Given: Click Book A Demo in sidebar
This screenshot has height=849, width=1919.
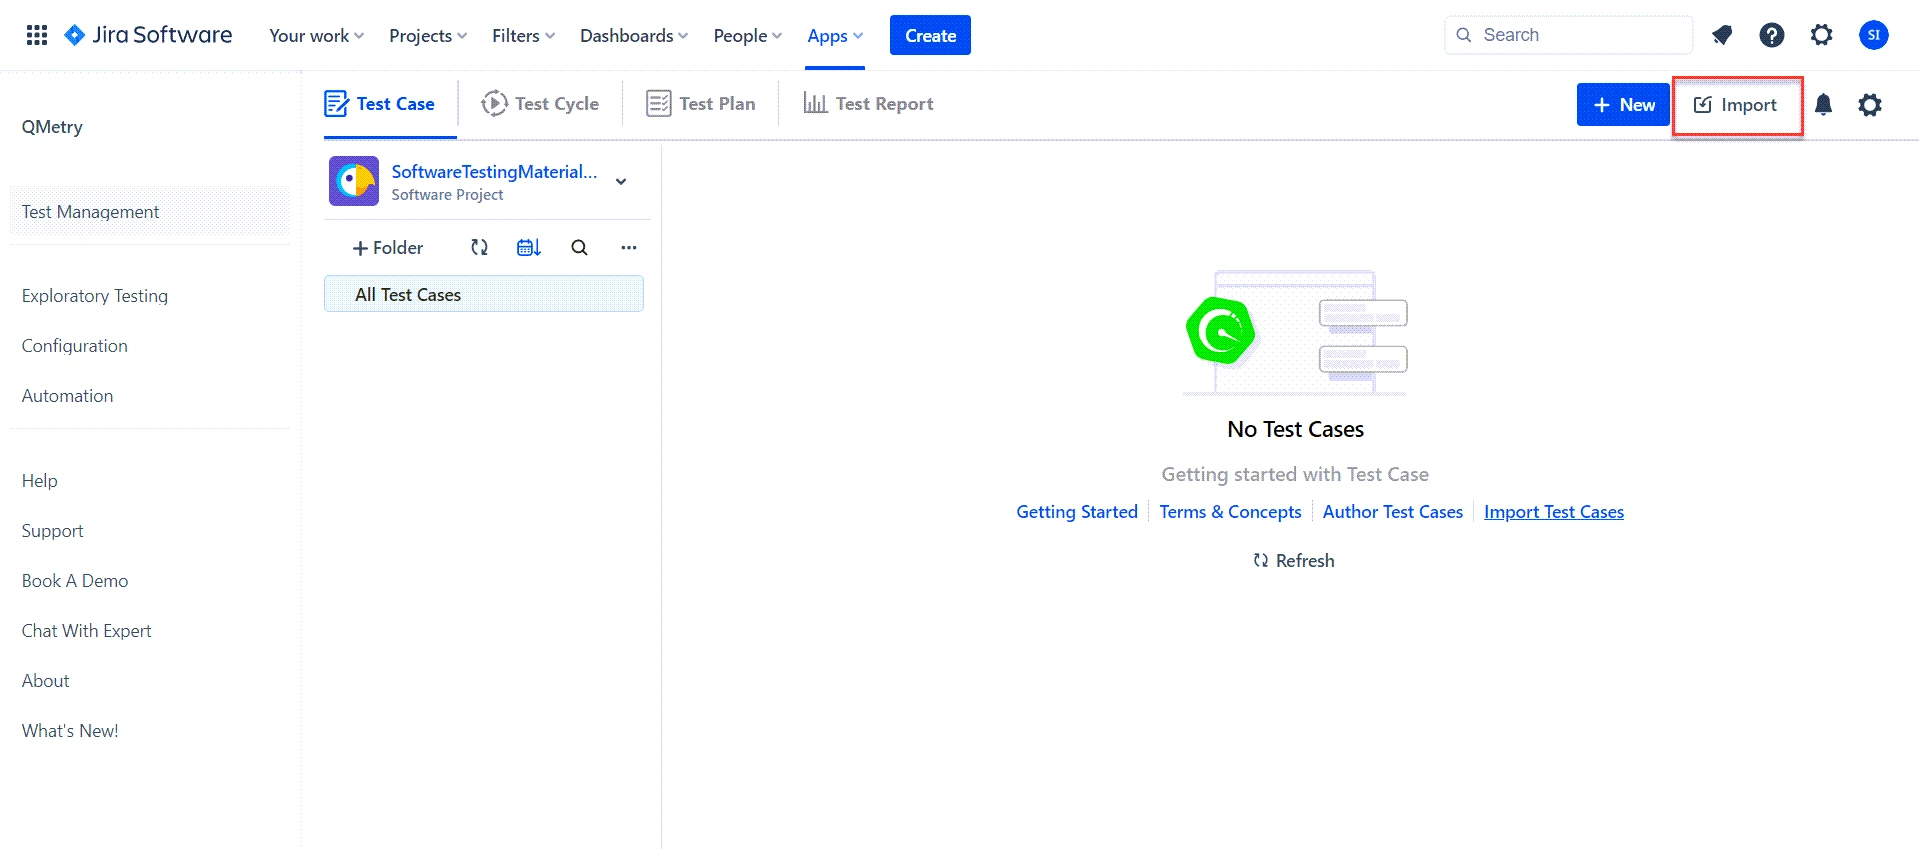Looking at the screenshot, I should tap(75, 581).
